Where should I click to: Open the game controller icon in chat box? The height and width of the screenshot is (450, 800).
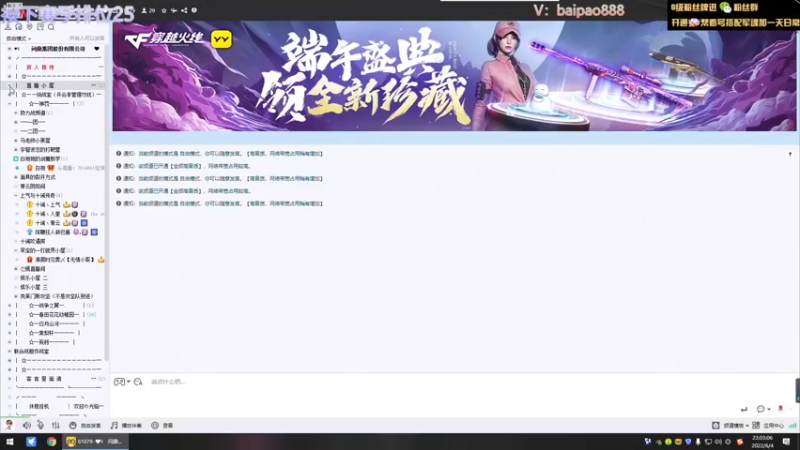pos(119,382)
